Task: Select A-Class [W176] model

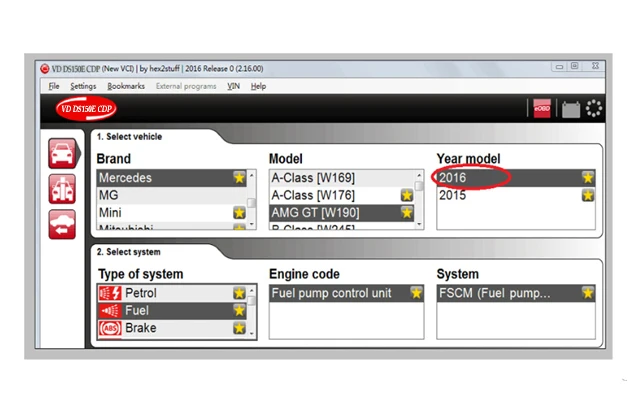Action: click(x=342, y=196)
